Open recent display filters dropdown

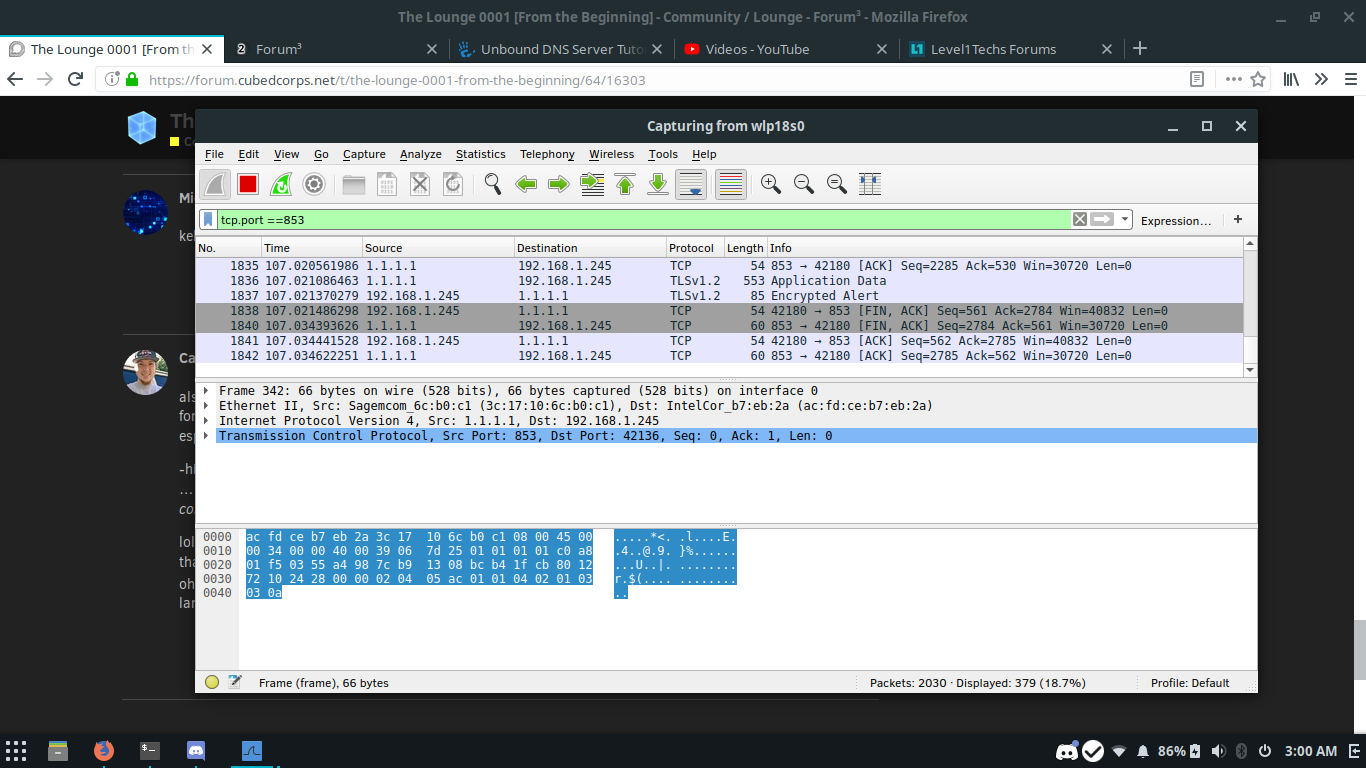point(1126,219)
